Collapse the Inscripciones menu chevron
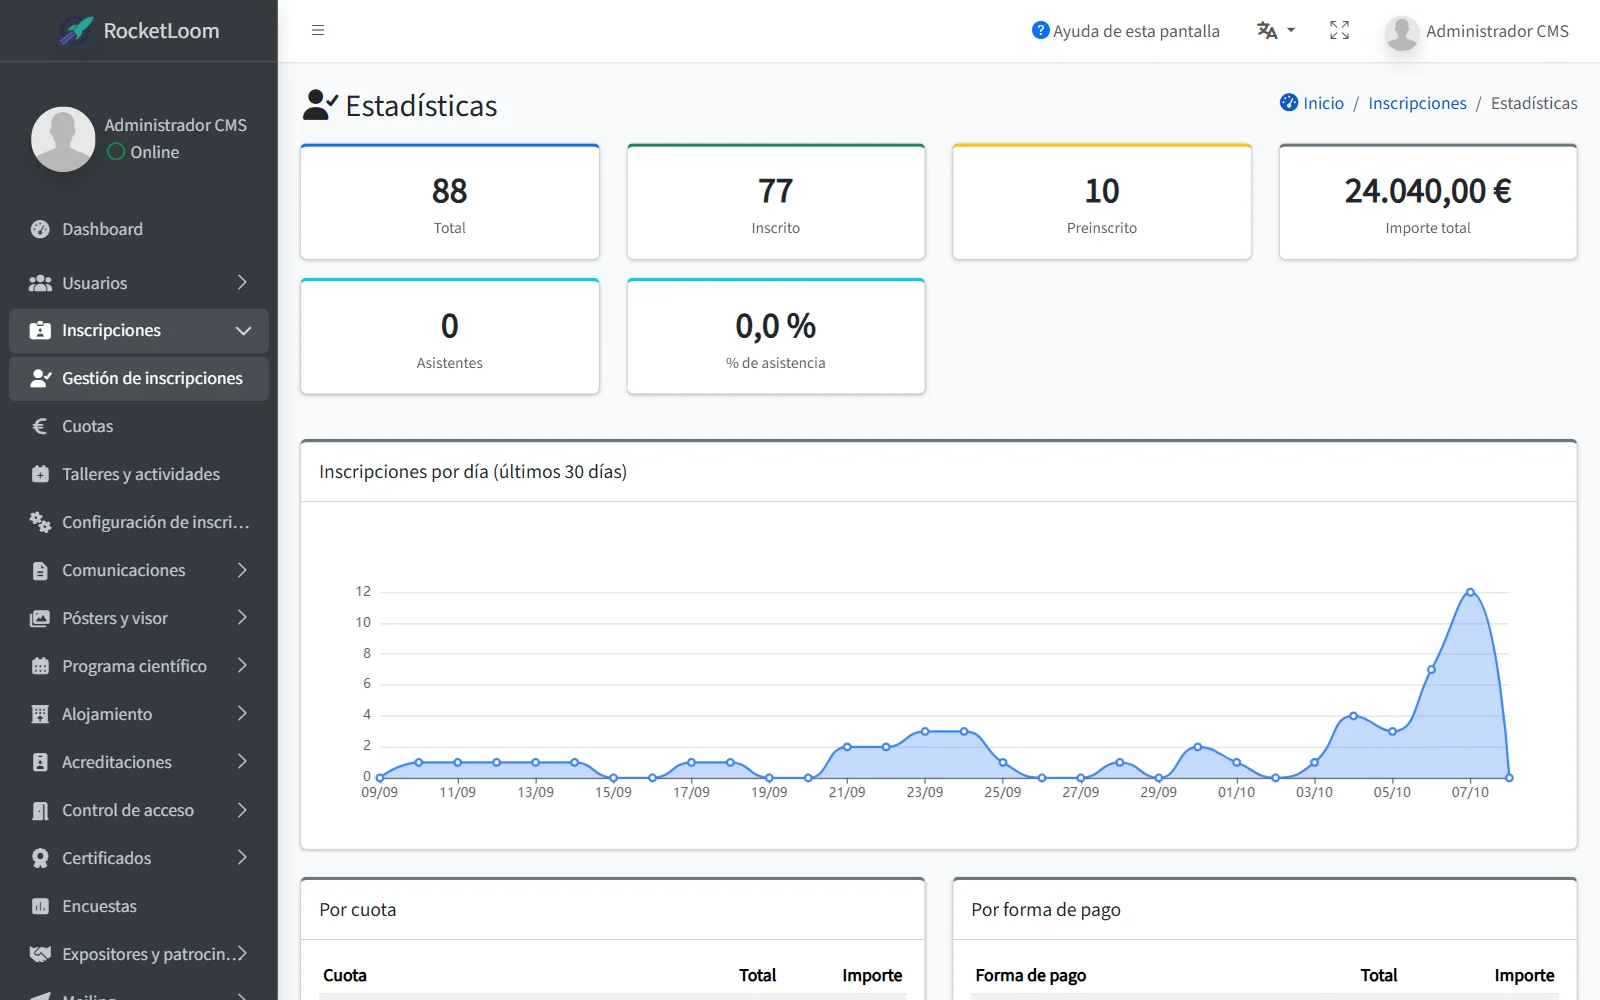The image size is (1600, 1000). pyautogui.click(x=243, y=330)
